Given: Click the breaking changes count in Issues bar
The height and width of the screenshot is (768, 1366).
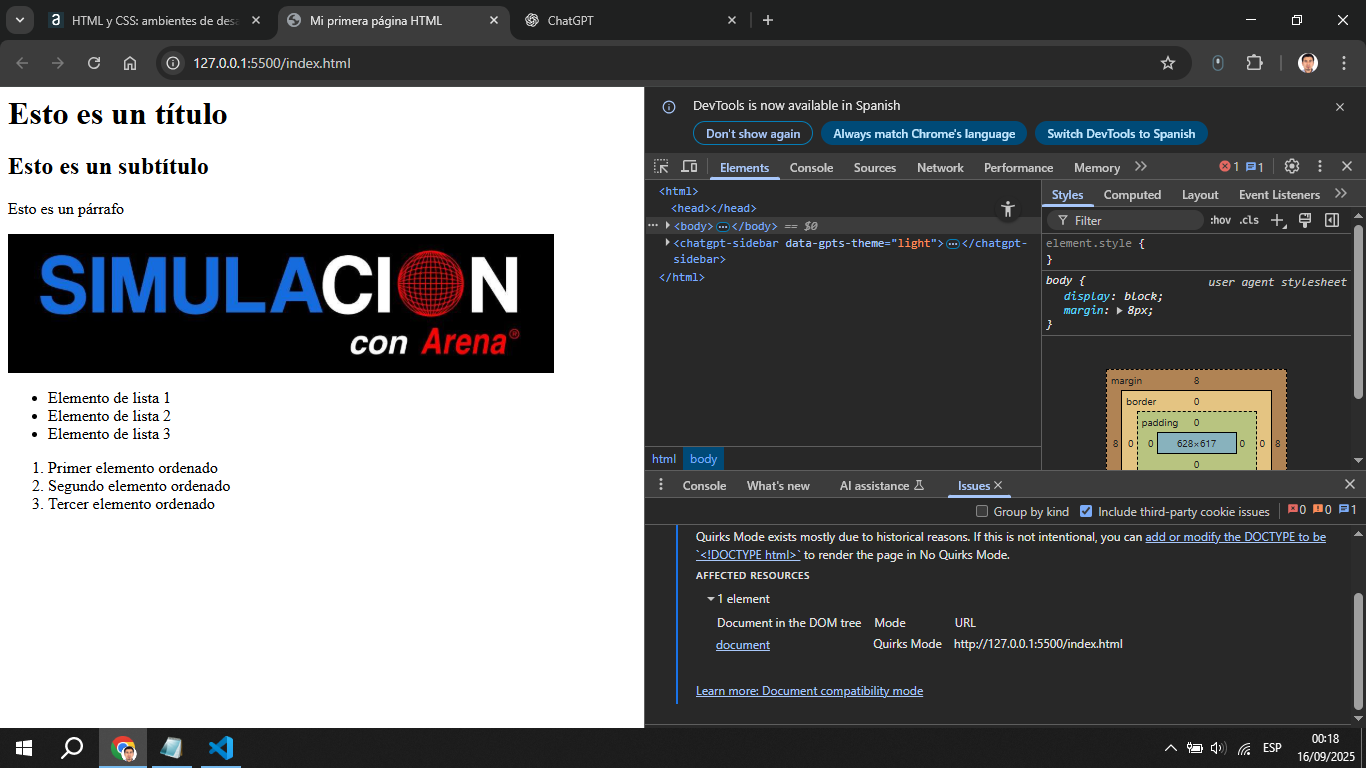Looking at the screenshot, I should pos(1322,510).
